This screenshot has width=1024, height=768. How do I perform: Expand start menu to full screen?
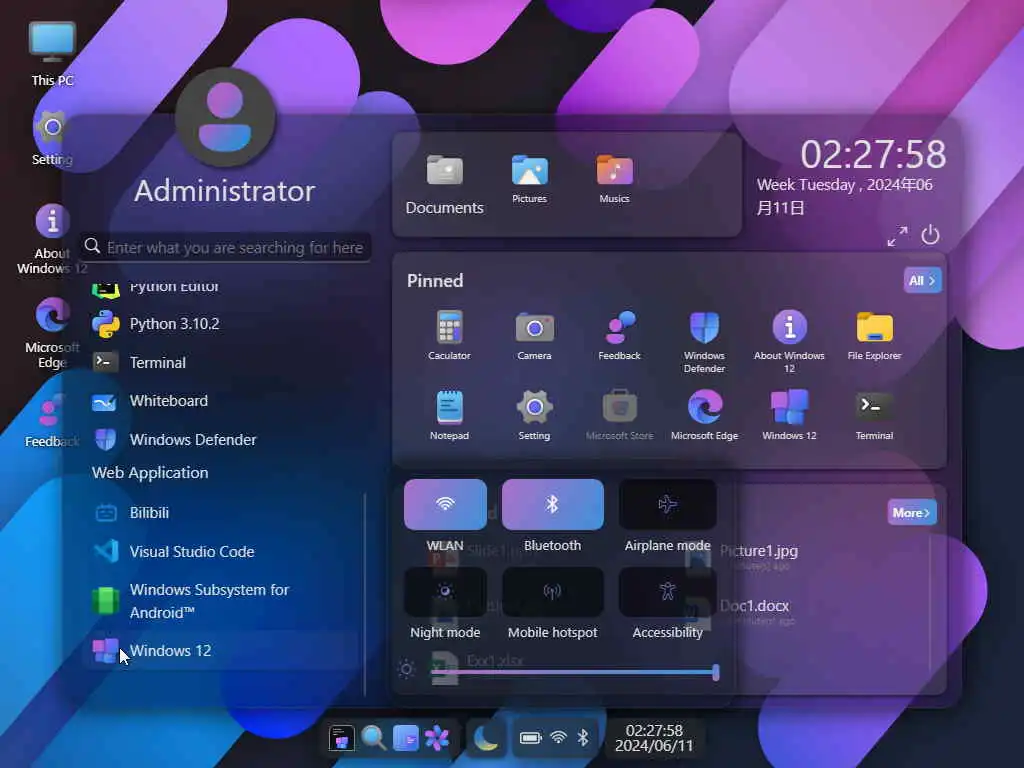click(x=897, y=236)
